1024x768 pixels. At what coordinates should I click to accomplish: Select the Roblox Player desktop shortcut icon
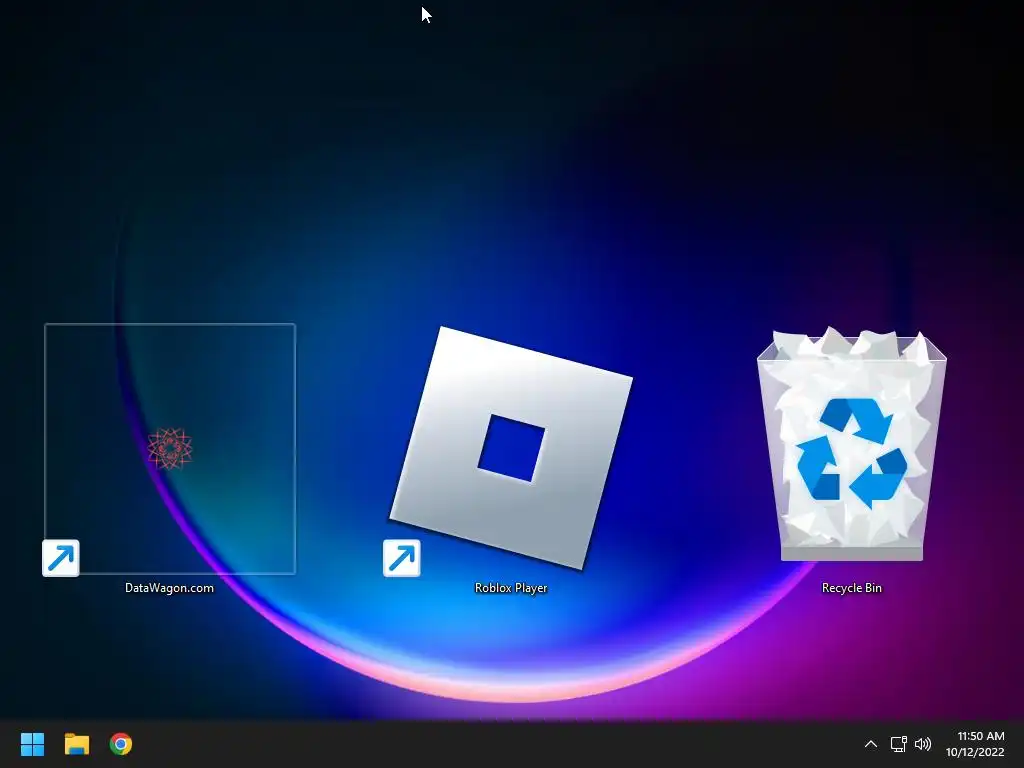pos(511,449)
